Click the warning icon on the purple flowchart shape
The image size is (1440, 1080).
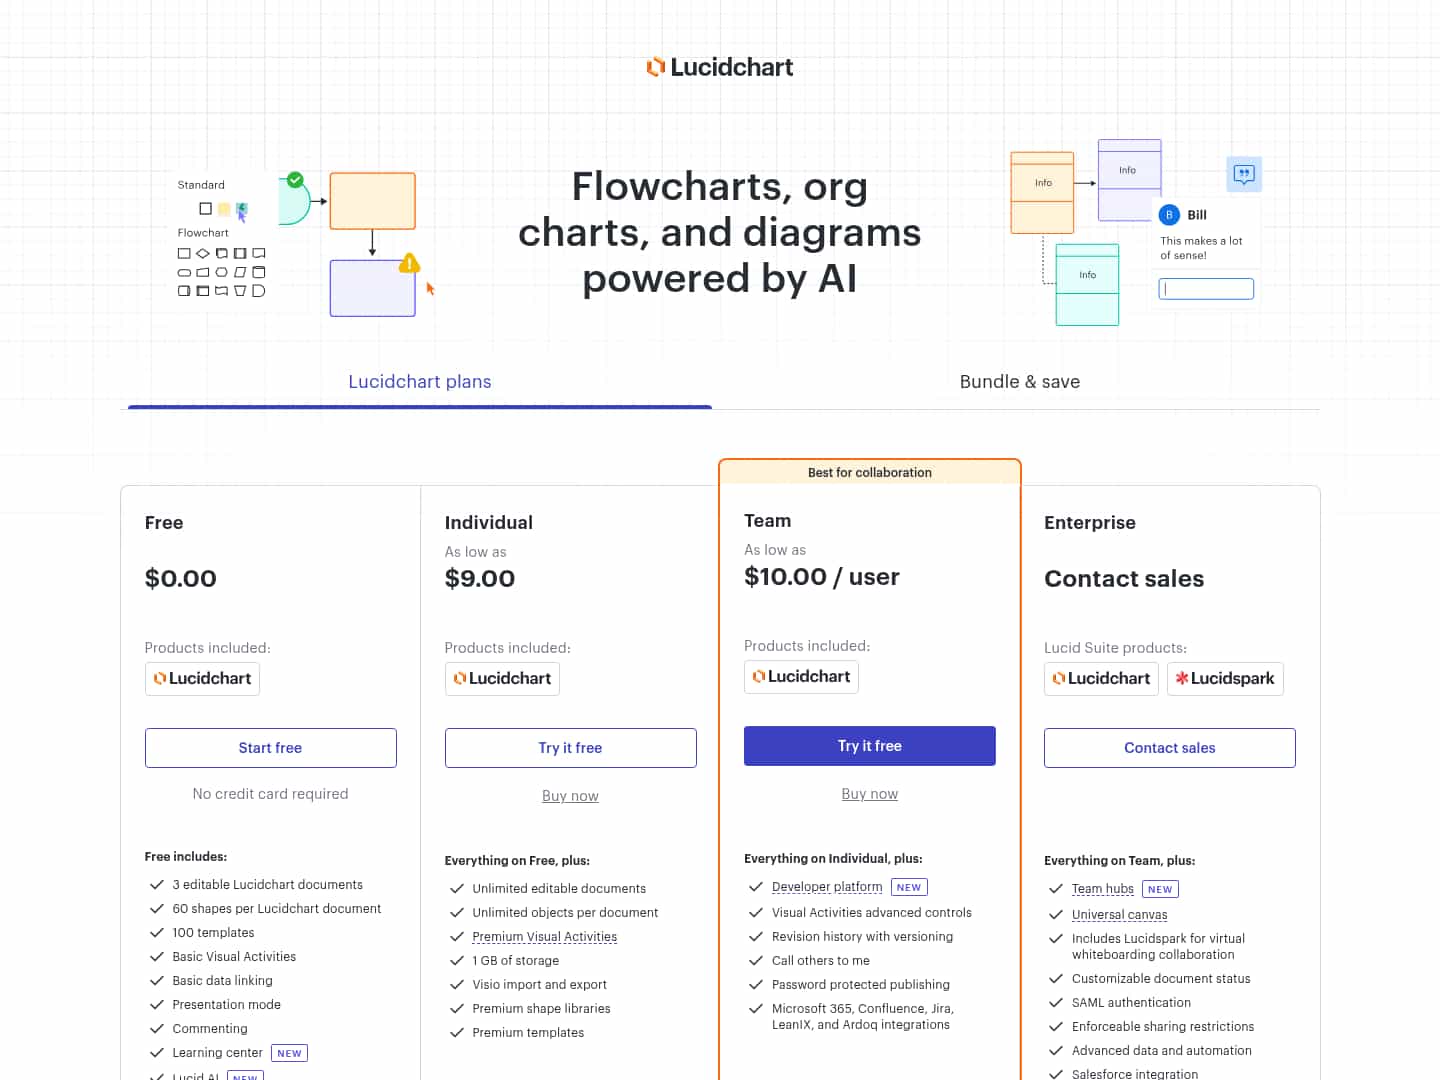409,263
